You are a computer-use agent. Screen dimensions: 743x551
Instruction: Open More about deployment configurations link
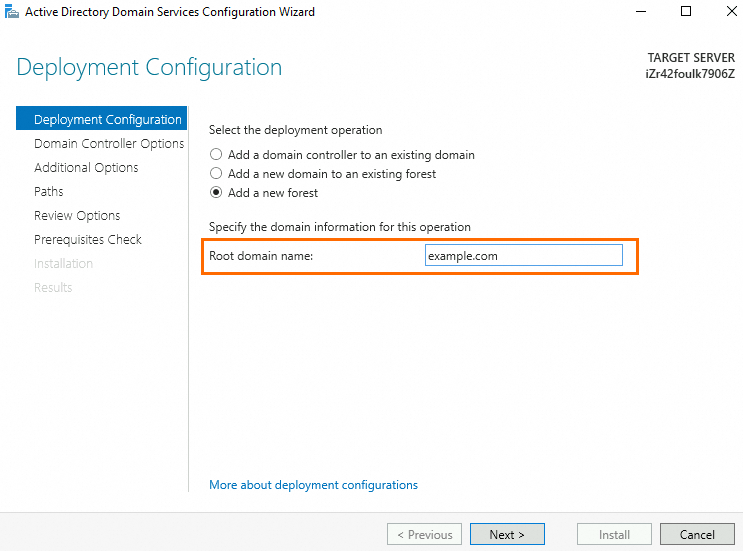click(313, 485)
